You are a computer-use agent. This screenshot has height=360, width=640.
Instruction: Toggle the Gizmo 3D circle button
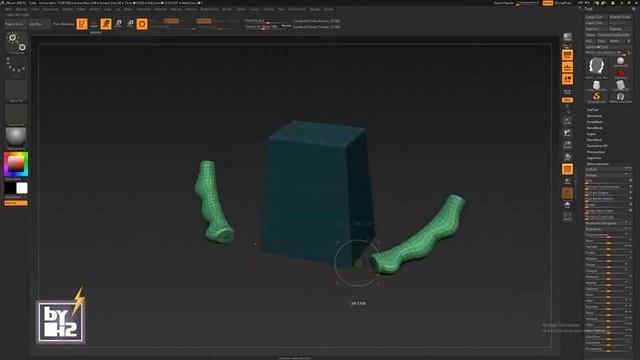tap(142, 24)
